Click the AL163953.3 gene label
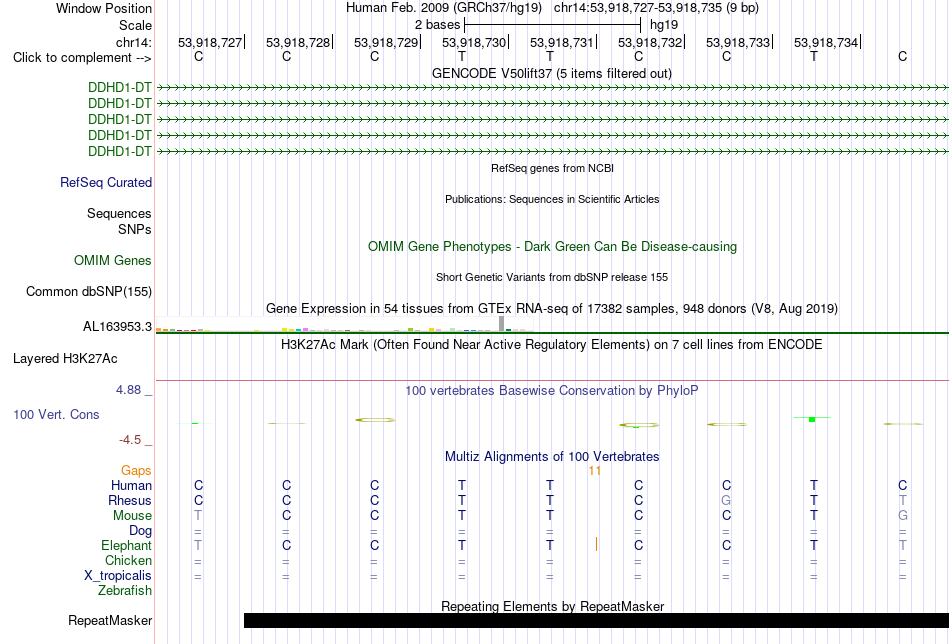The image size is (950, 644). click(x=118, y=327)
